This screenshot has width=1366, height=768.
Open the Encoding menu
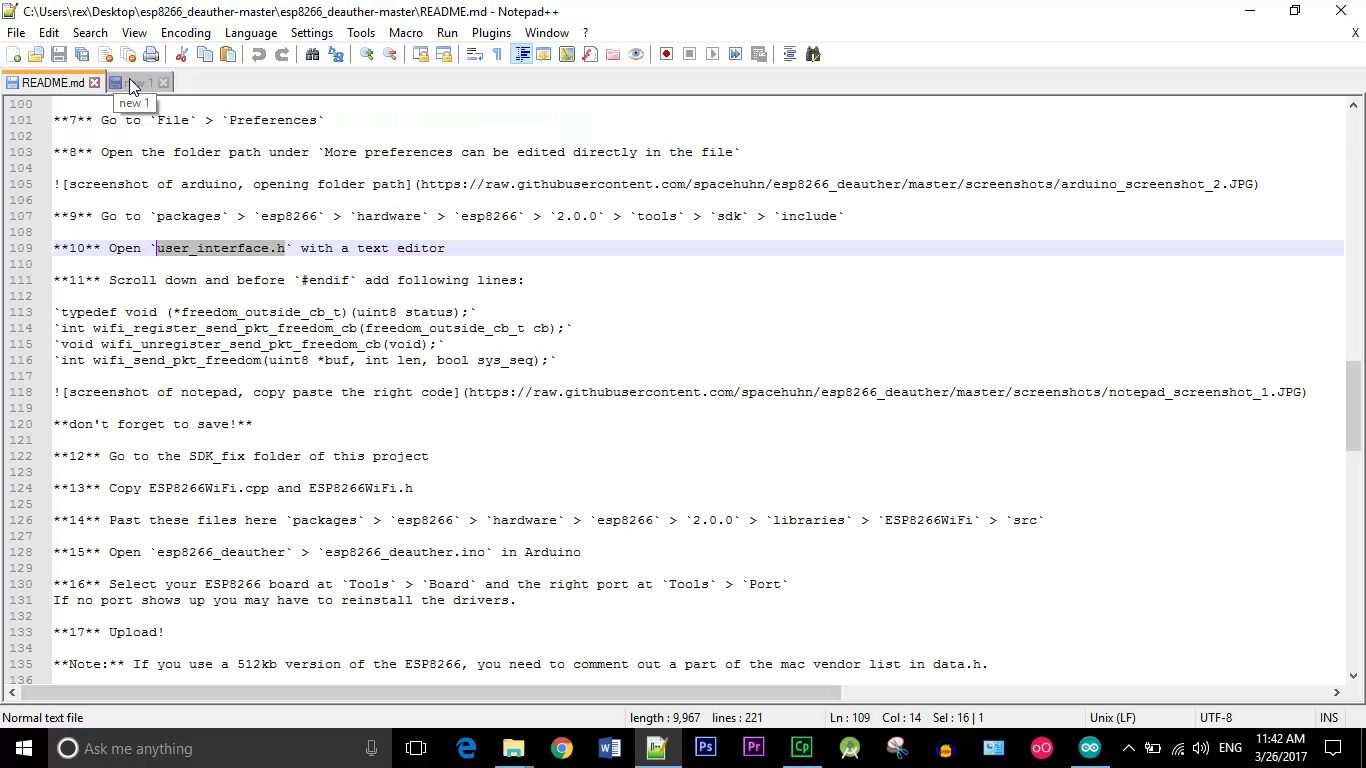click(185, 32)
